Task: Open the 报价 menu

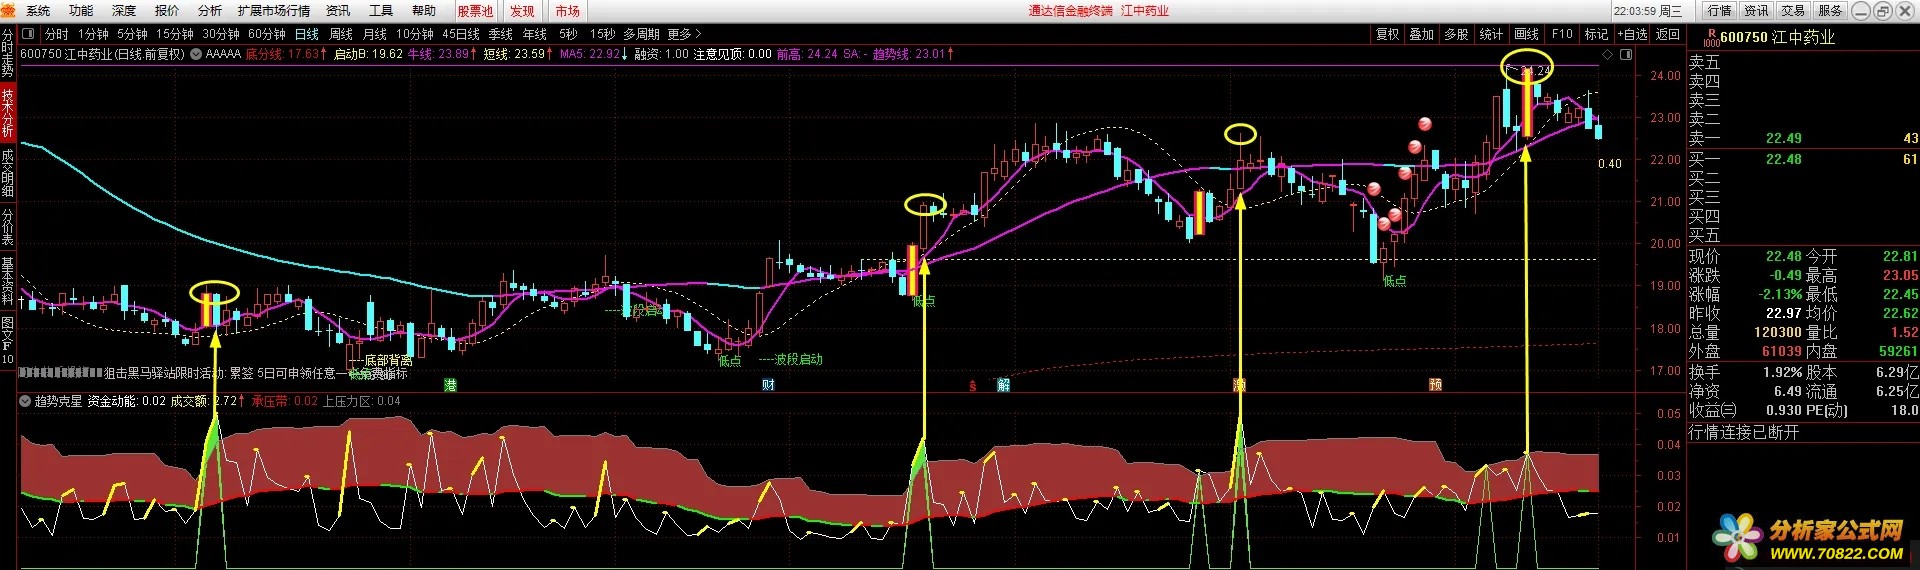Action: [x=167, y=11]
